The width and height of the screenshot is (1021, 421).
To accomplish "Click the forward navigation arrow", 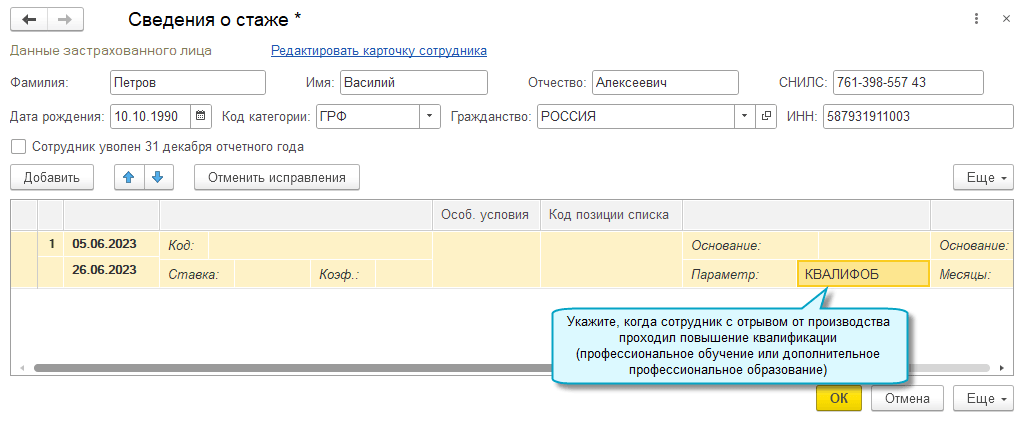I will [x=65, y=19].
